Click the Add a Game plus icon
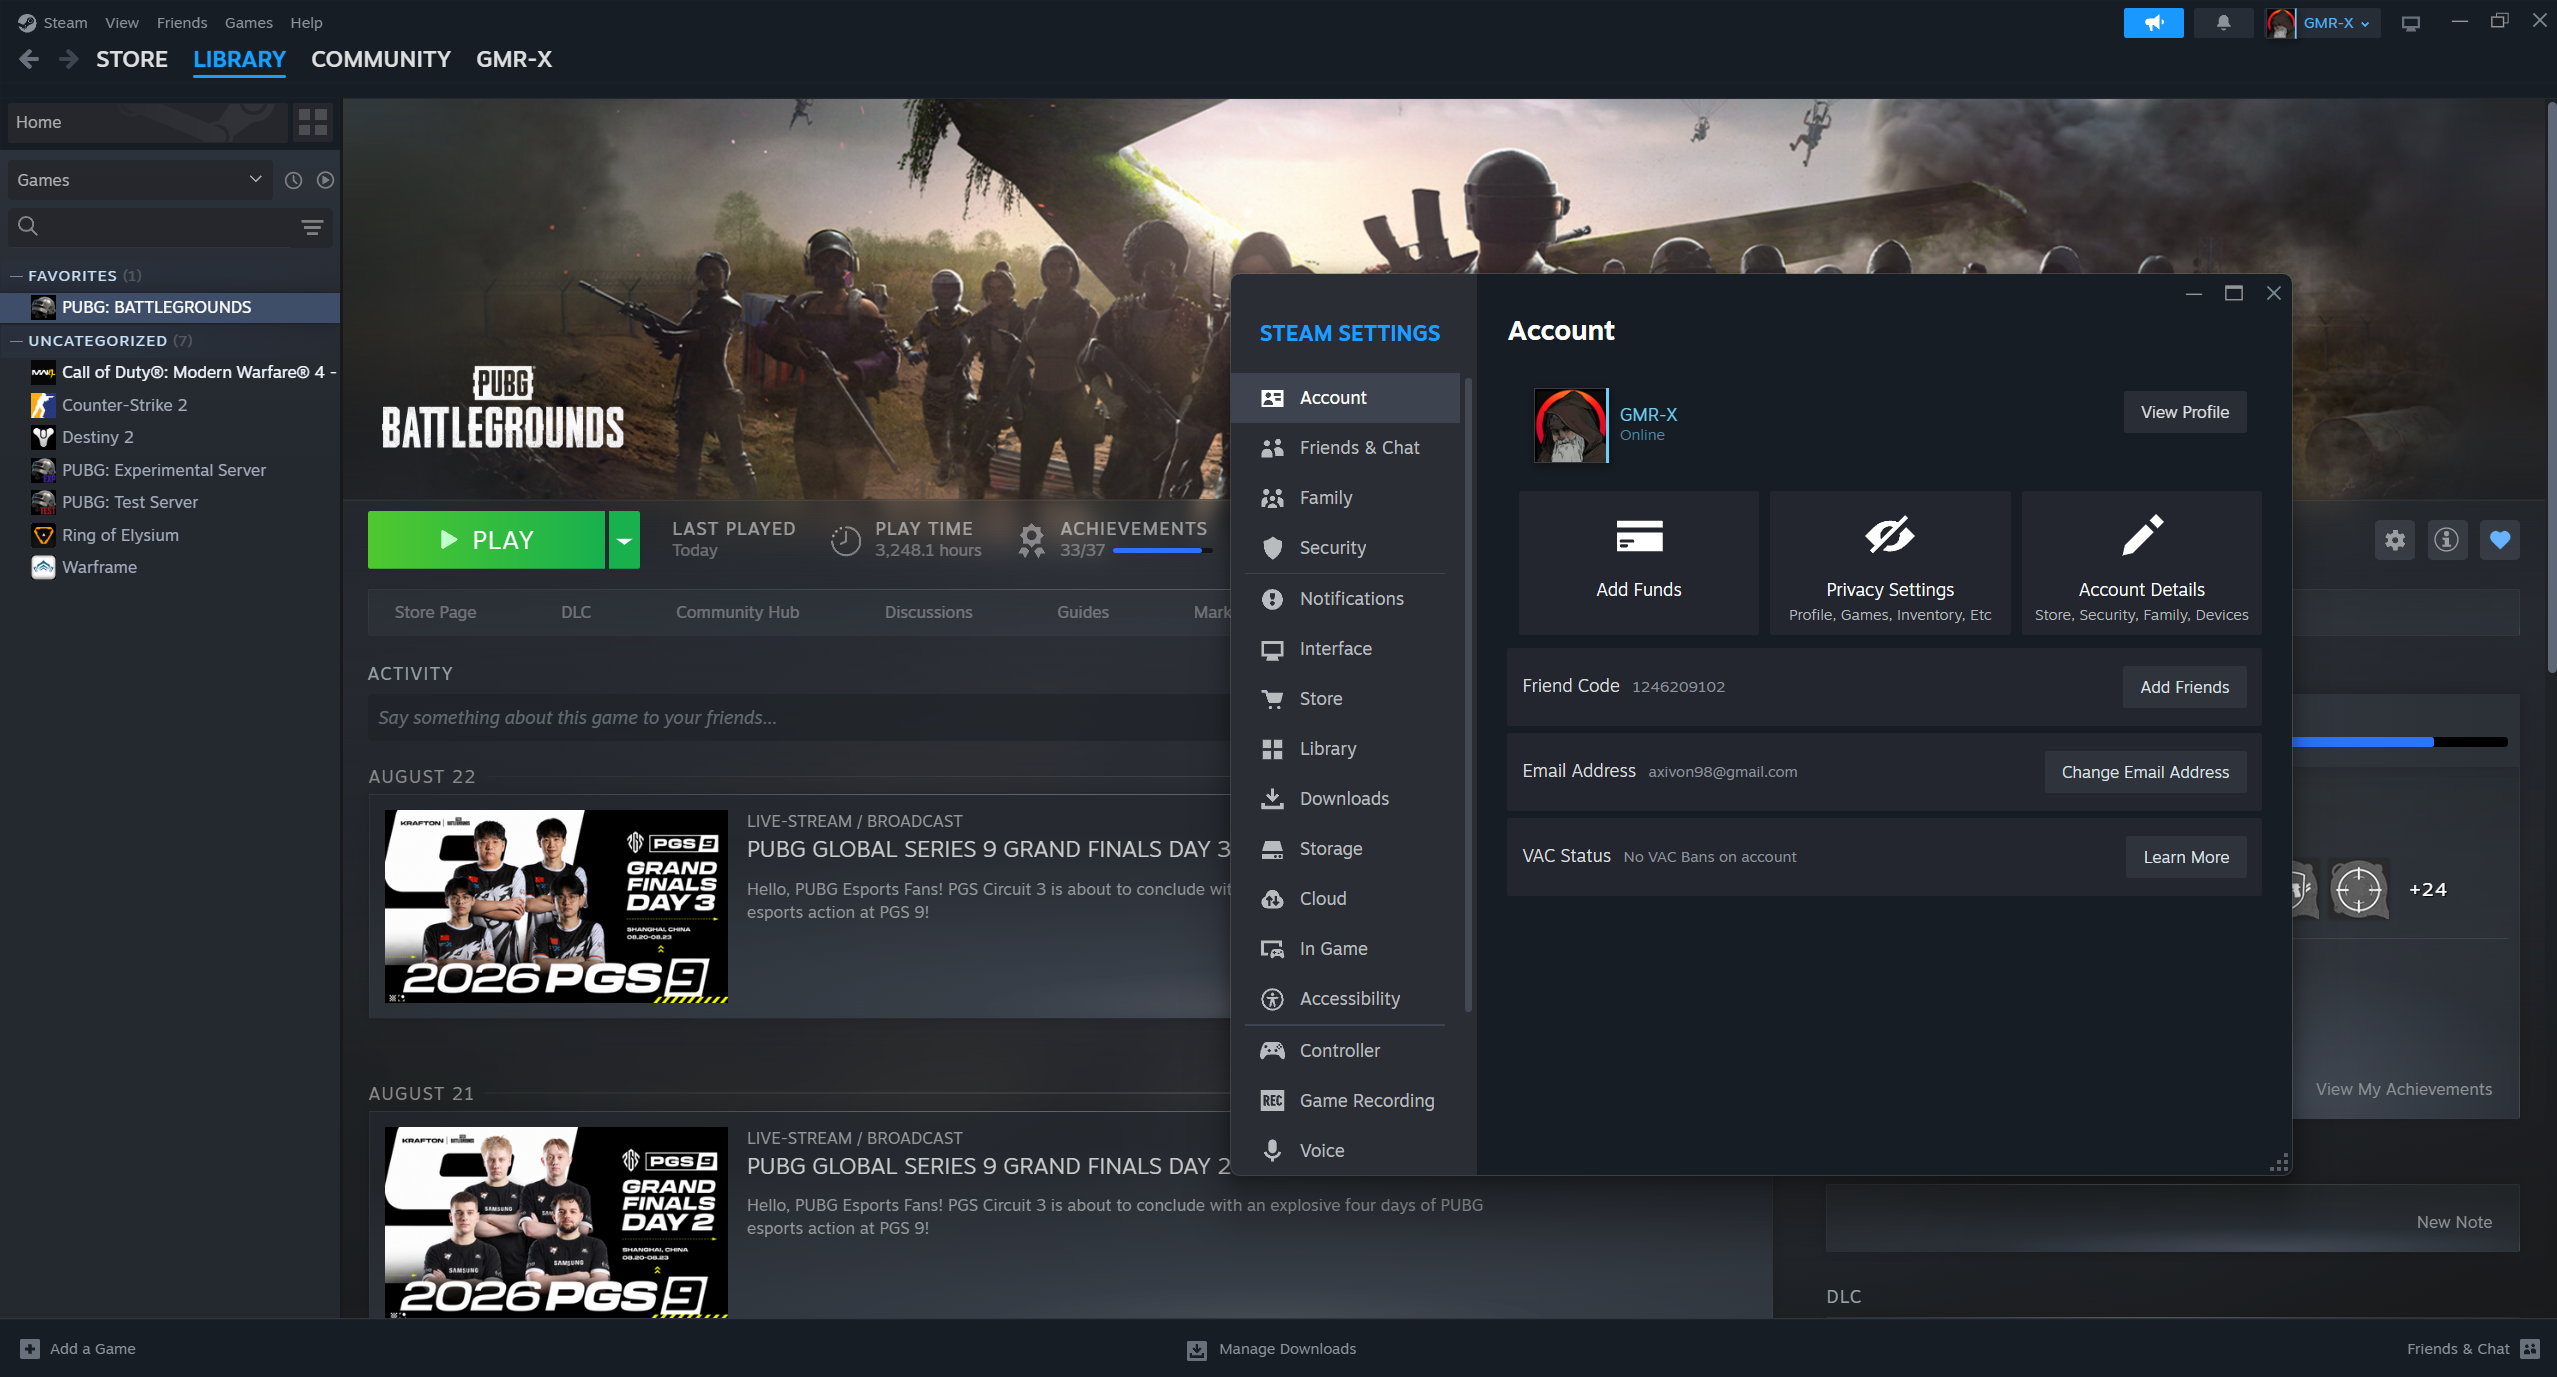The width and height of the screenshot is (2557, 1377). pyautogui.click(x=30, y=1349)
